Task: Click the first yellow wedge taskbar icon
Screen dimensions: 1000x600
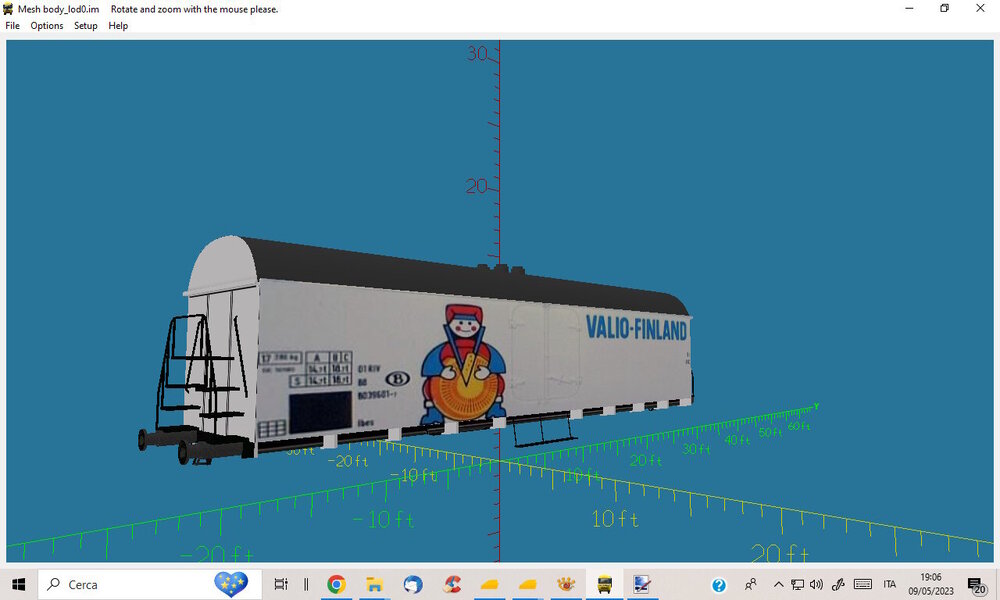Action: 489,584
